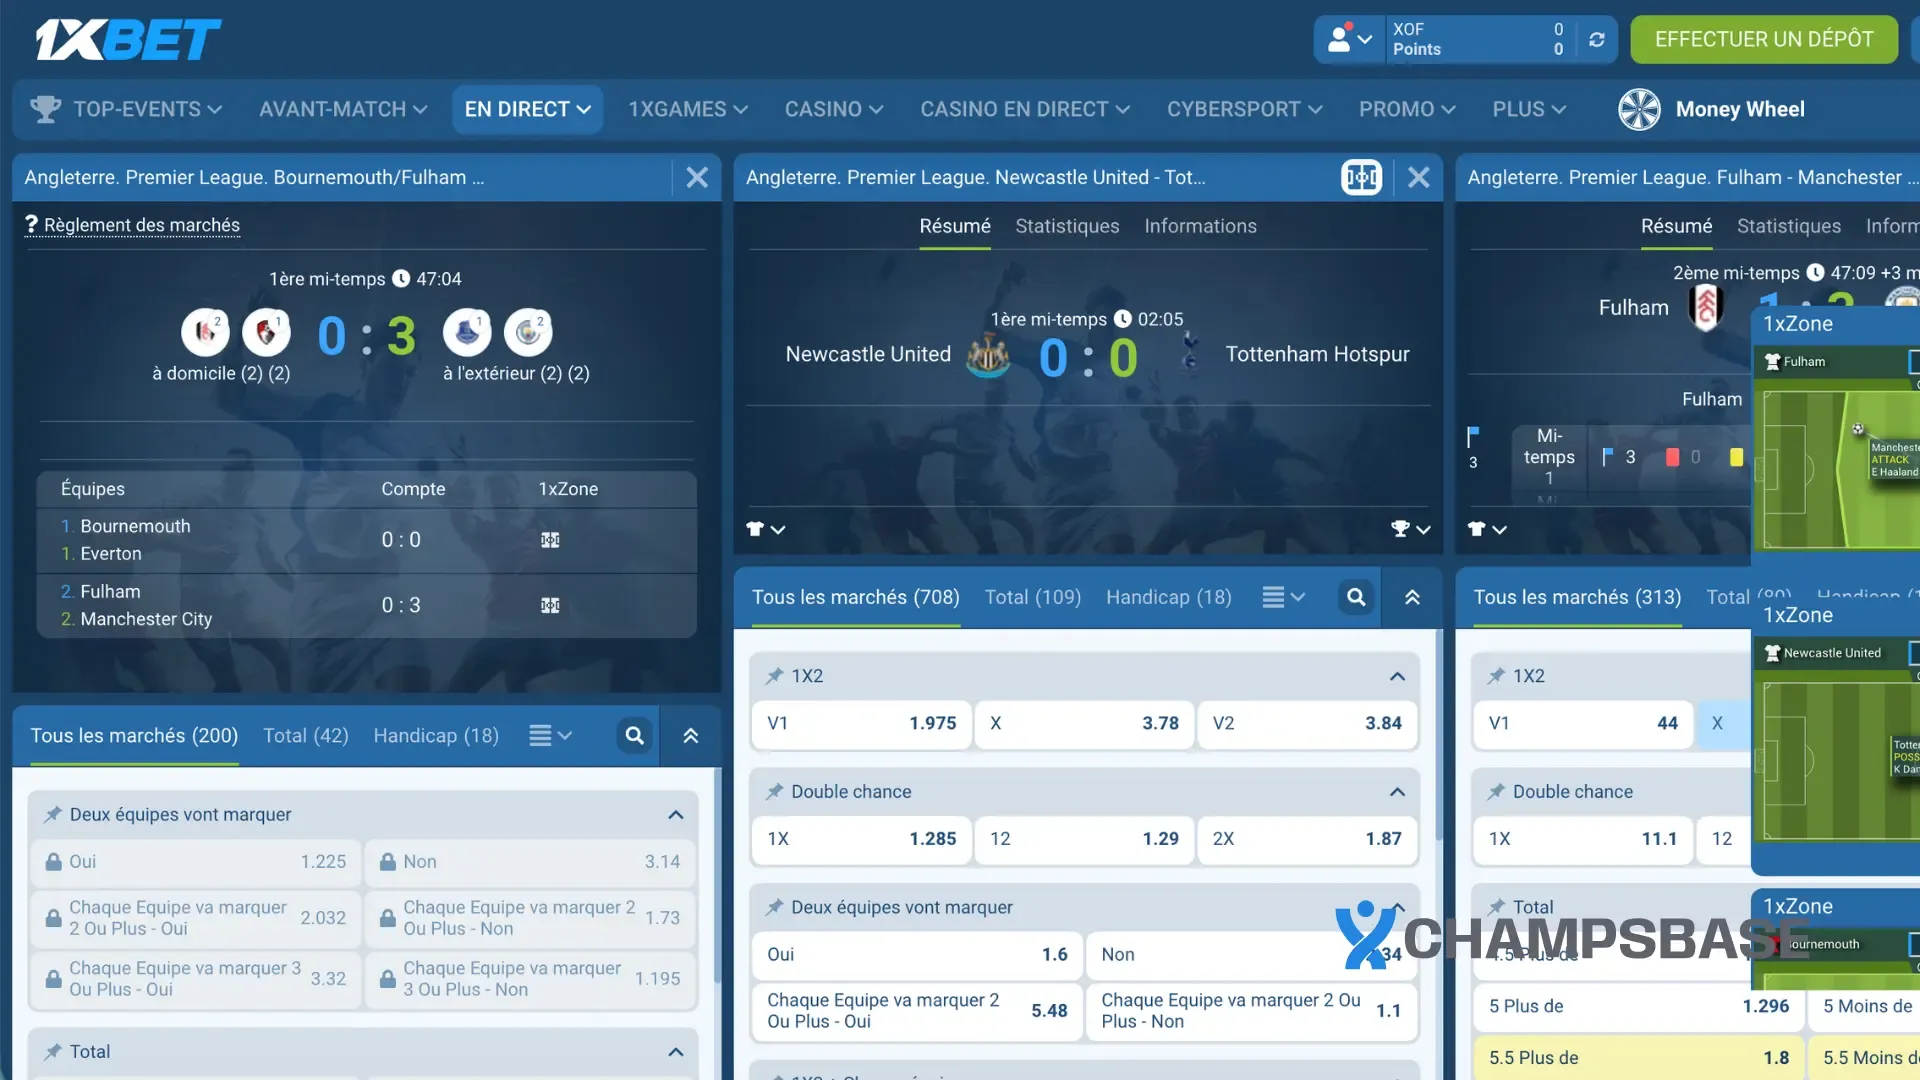This screenshot has height=1080, width=1920.
Task: Pin Deux équipes vont marquer in left panel
Action: 53,815
